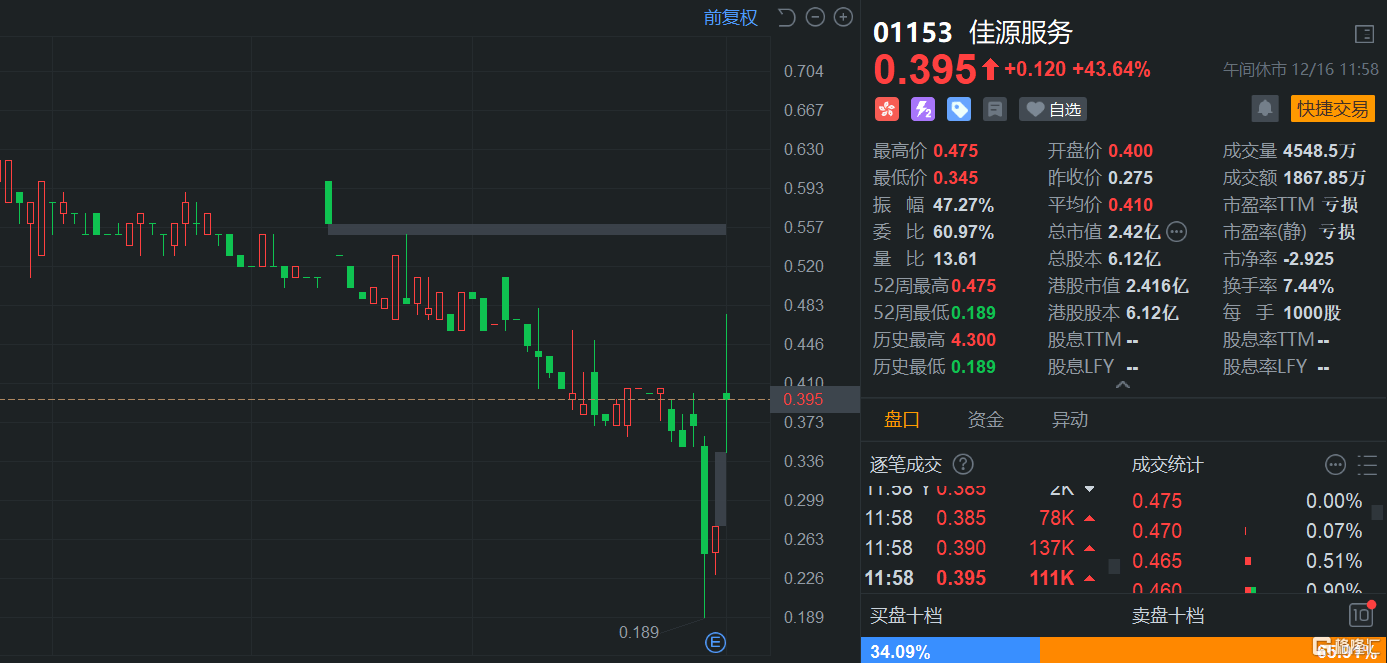
Task: Click the current price 0.395 headline
Action: tap(925, 70)
